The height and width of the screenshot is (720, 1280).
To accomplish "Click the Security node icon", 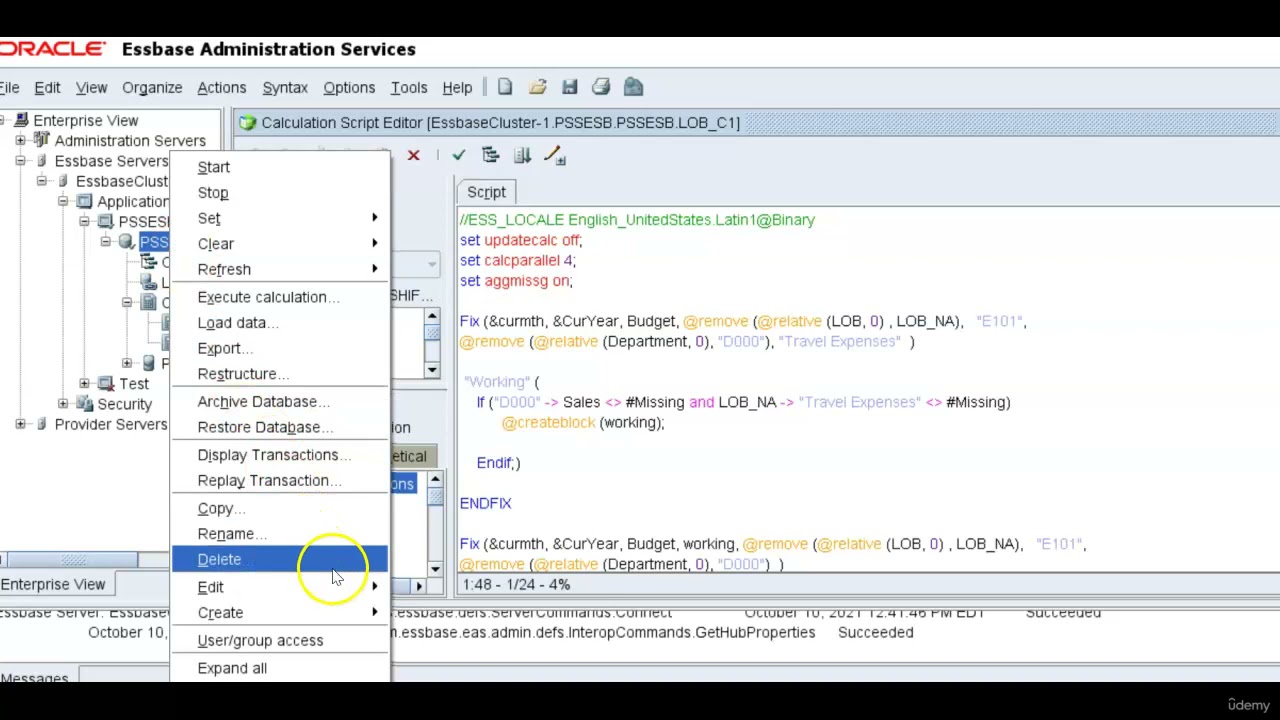I will (x=85, y=404).
